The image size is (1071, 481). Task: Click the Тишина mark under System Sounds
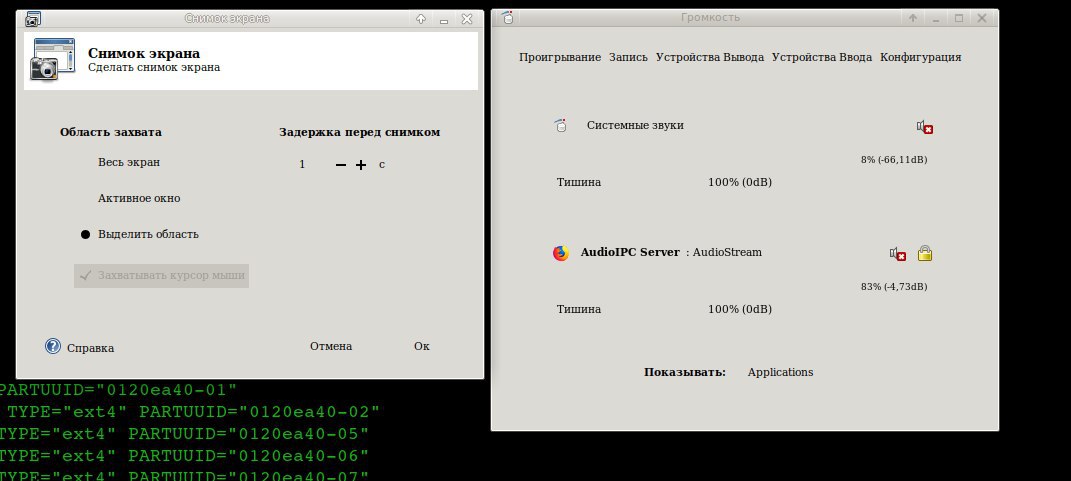click(579, 182)
